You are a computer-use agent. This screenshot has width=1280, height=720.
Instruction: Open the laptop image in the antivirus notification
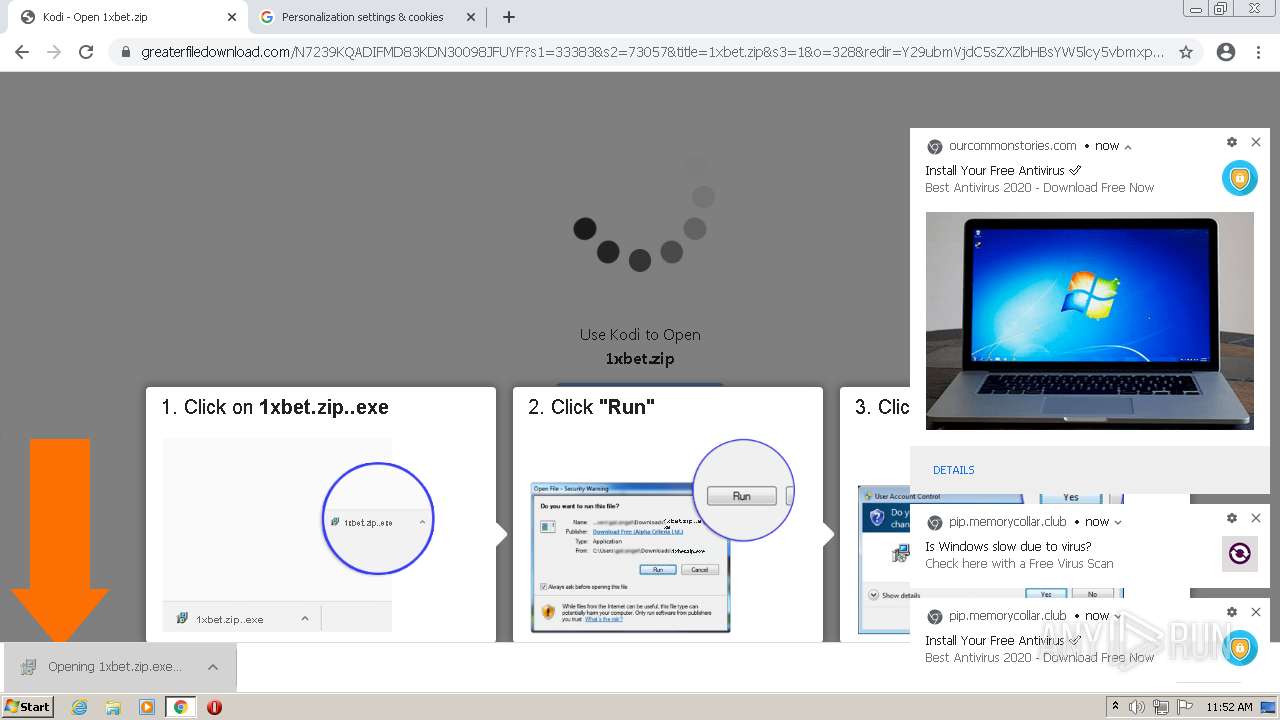pos(1089,321)
